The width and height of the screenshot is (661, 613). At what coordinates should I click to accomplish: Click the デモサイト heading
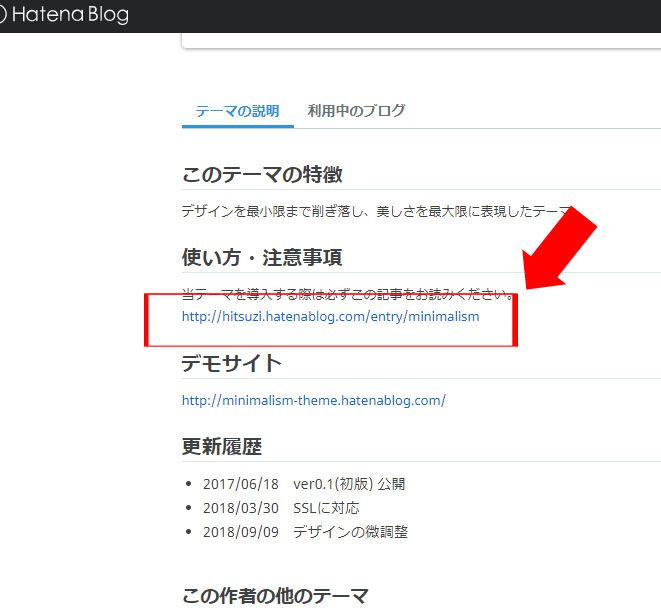click(231, 363)
